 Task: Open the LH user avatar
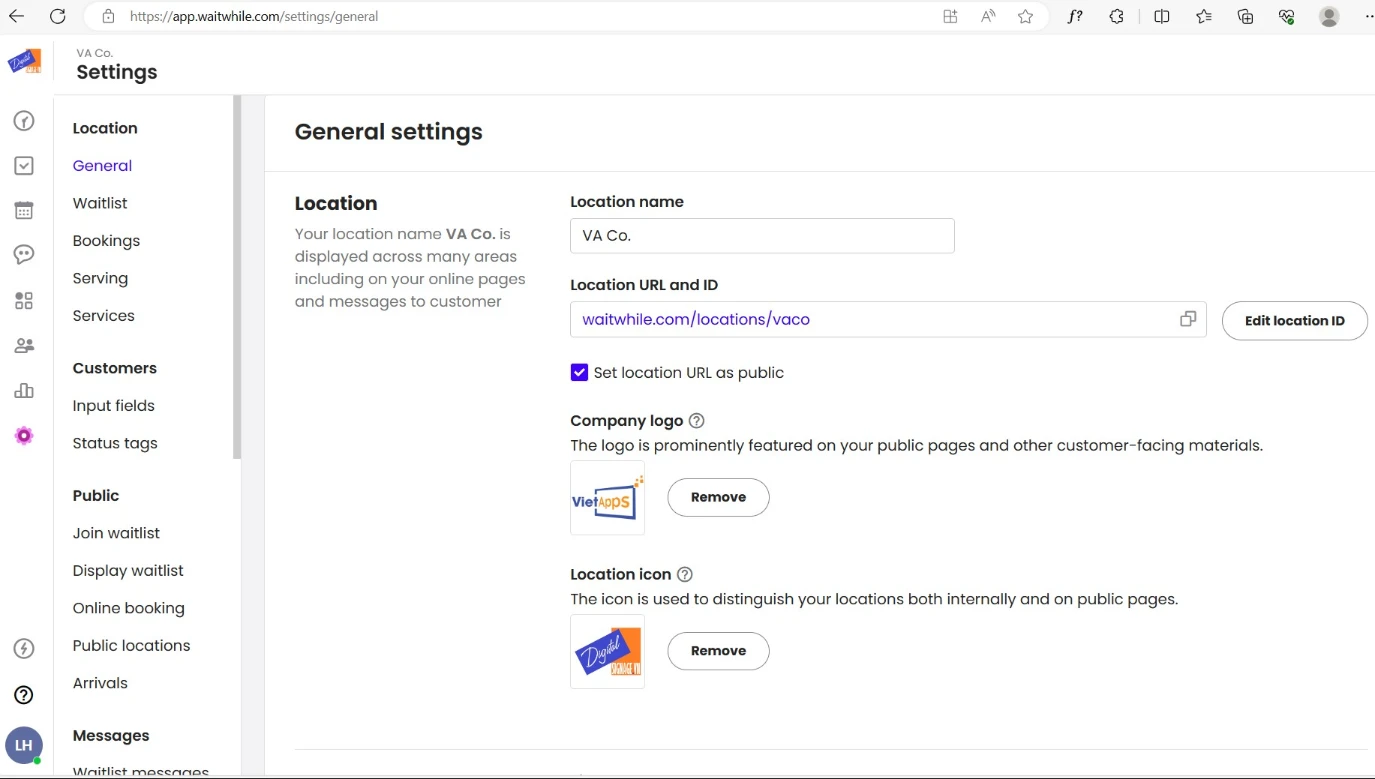pyautogui.click(x=24, y=745)
